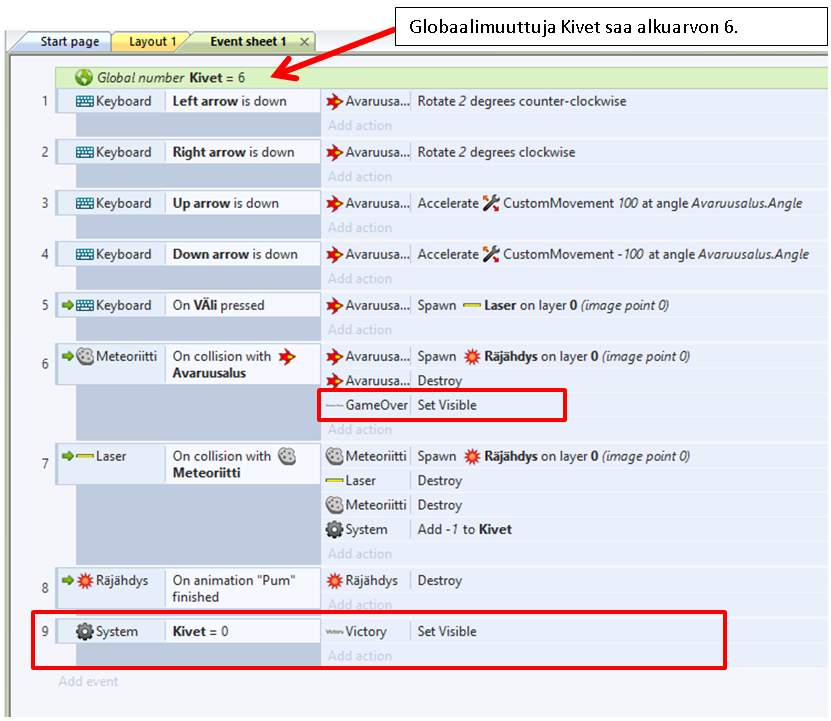Click Meteoriitti icon in event 6 condition
Image resolution: width=831 pixels, height=721 pixels.
(x=85, y=356)
